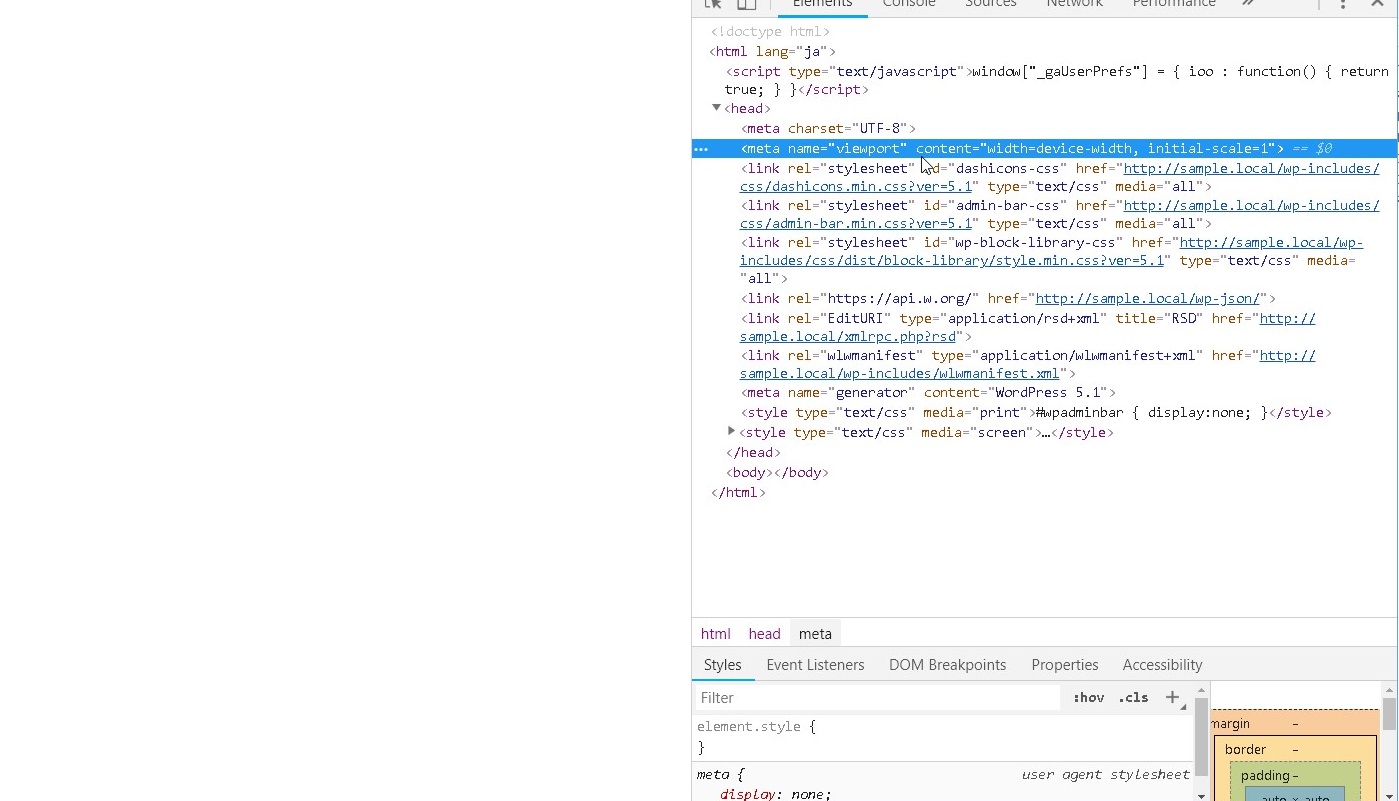
Task: Switch to the Console tab
Action: tap(908, 4)
